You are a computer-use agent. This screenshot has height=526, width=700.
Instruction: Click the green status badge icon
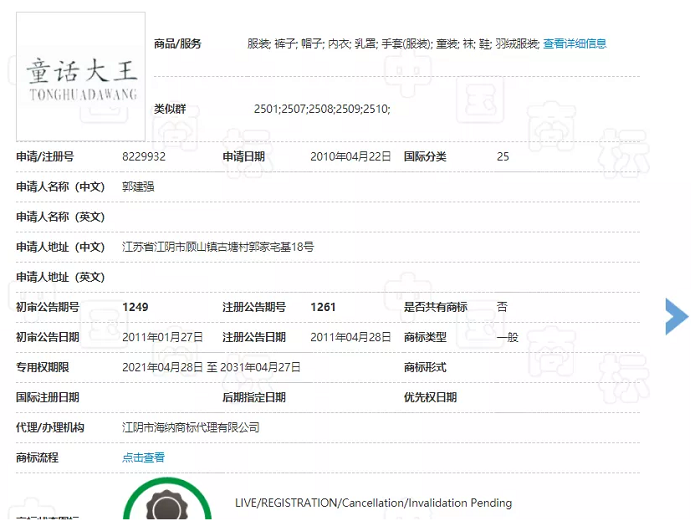(x=167, y=499)
